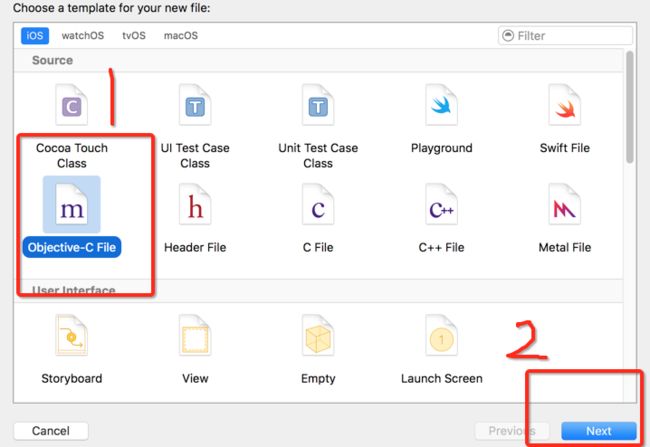Select the Launch Screen template icon
Image resolution: width=650 pixels, height=447 pixels.
(441, 335)
